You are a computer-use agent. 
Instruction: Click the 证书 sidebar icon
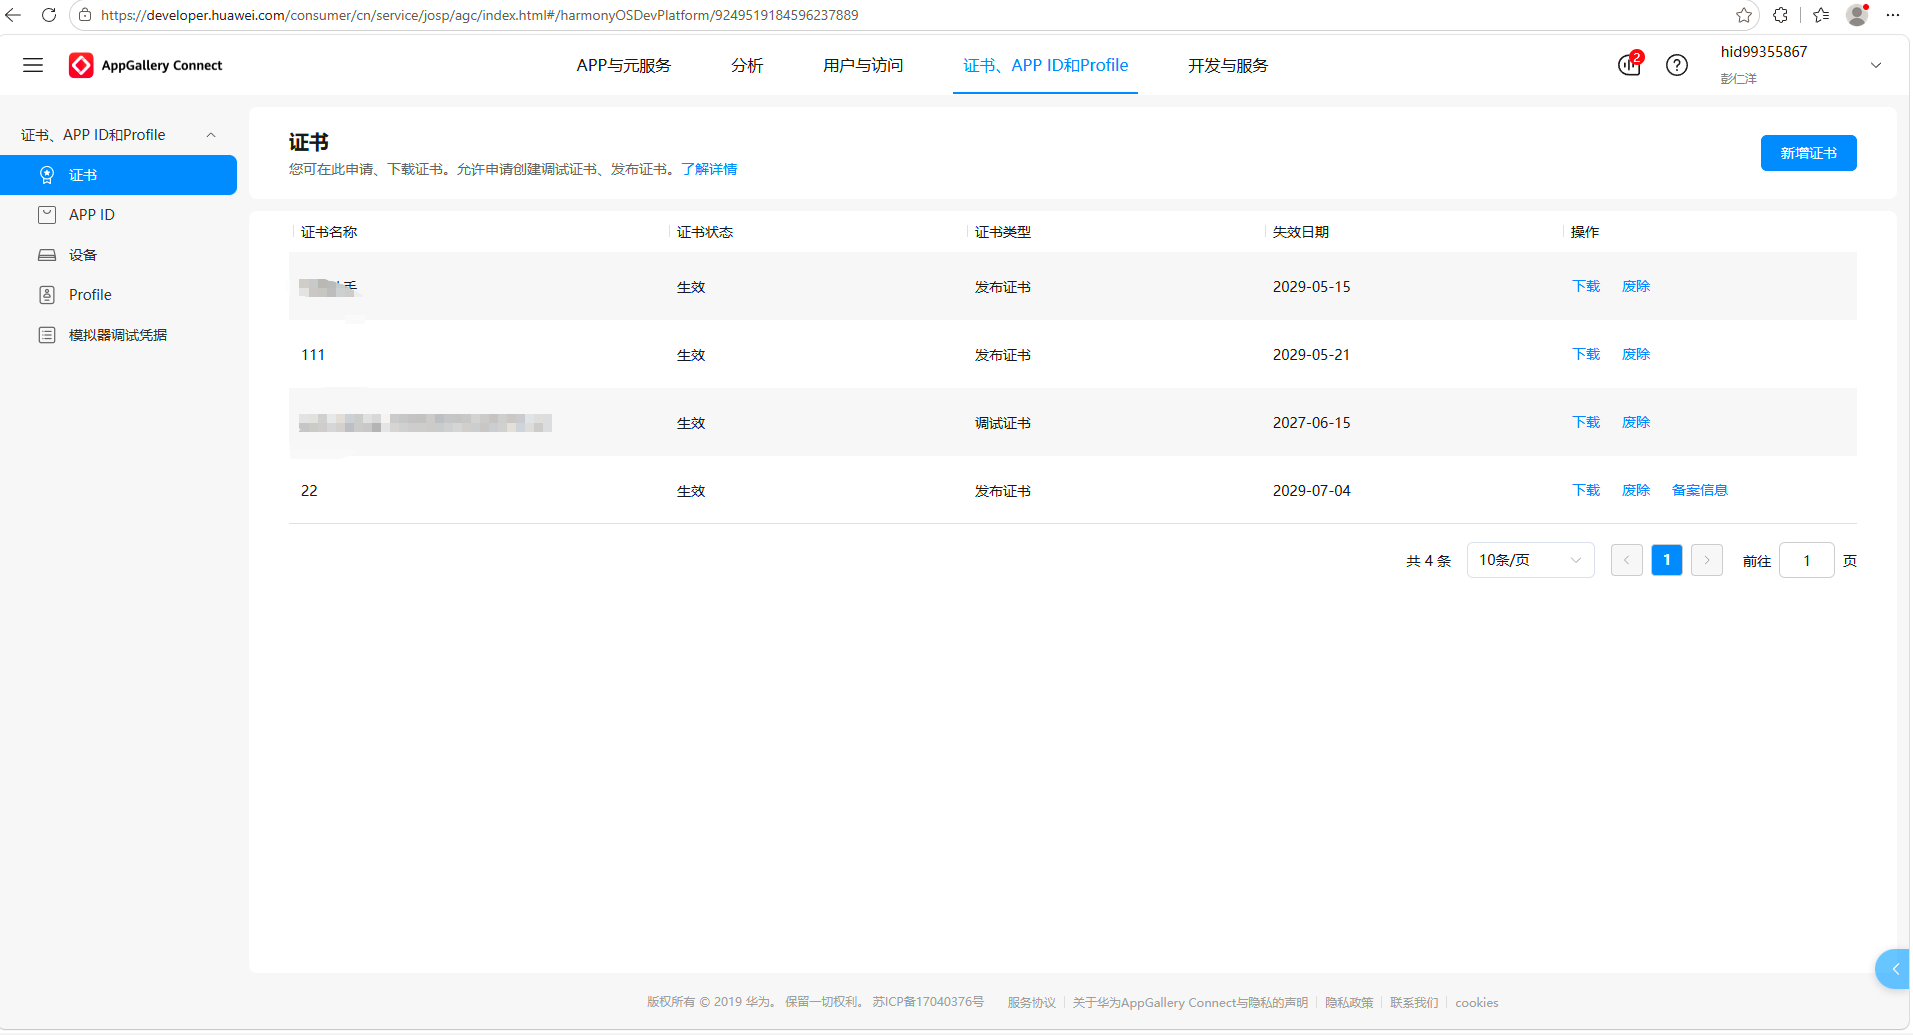click(47, 175)
